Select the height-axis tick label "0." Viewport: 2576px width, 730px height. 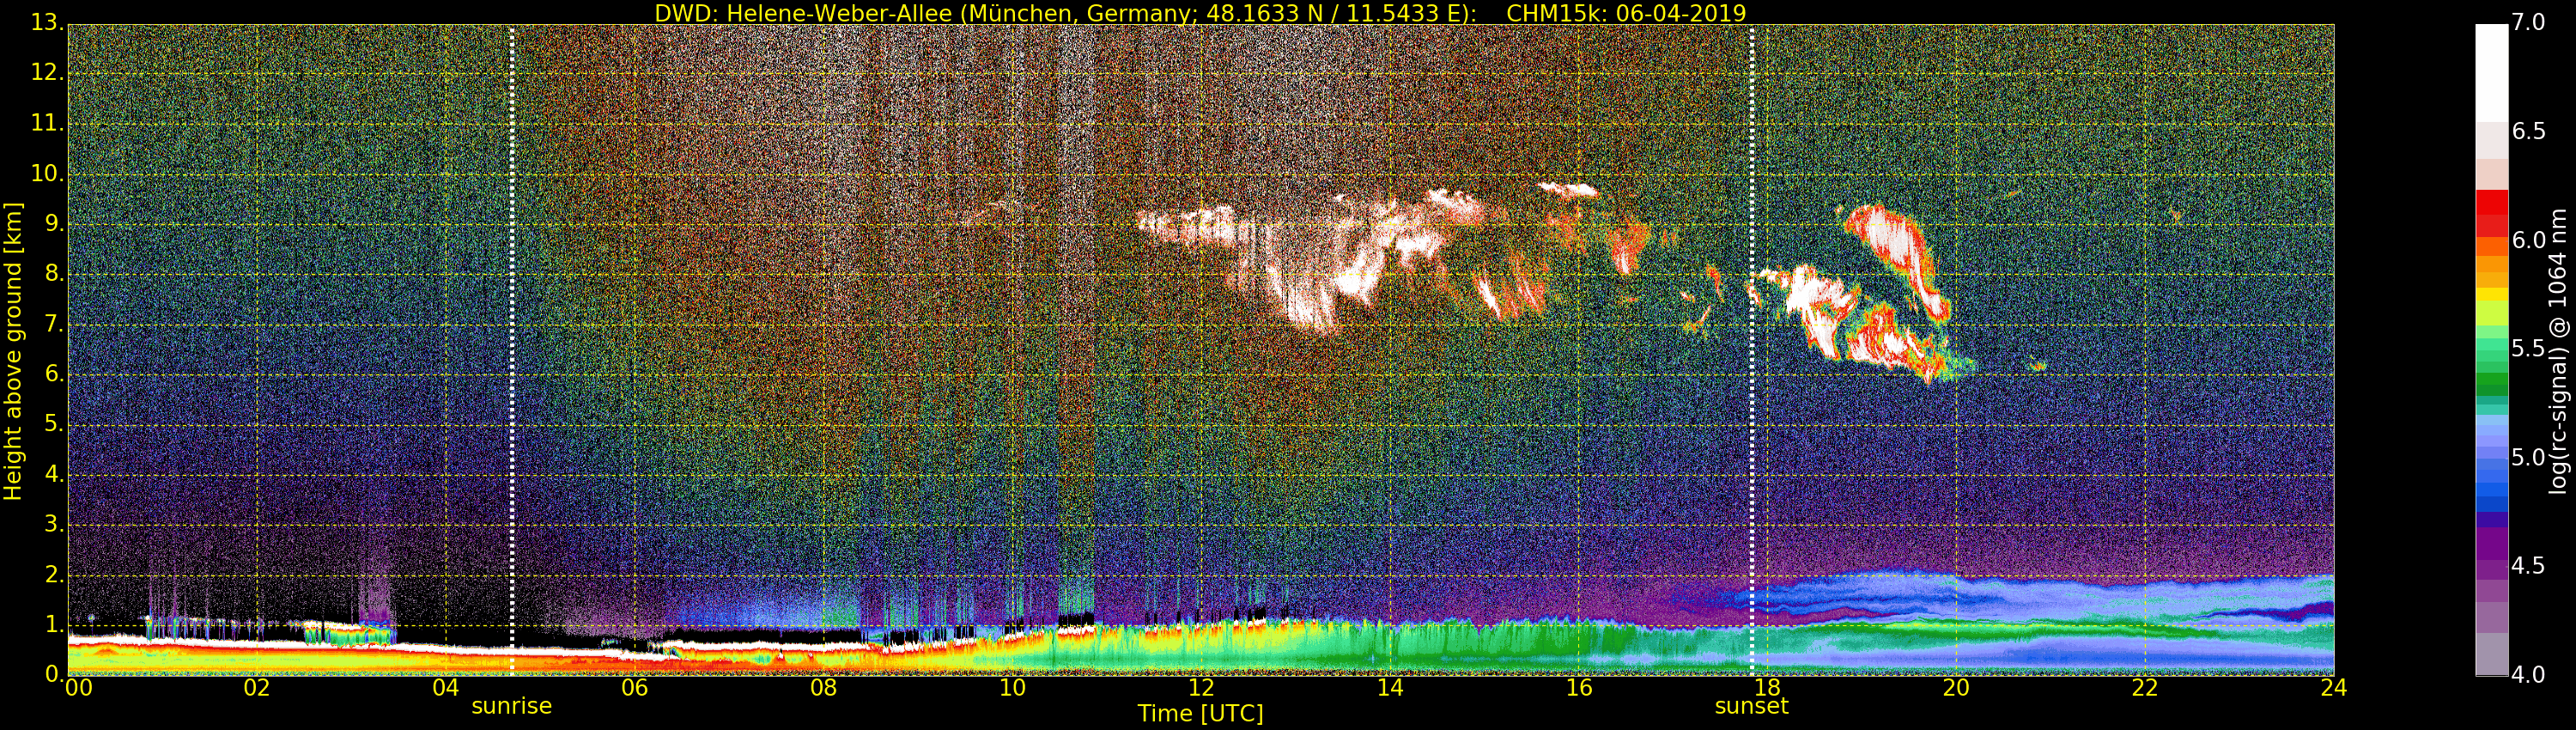pyautogui.click(x=53, y=674)
